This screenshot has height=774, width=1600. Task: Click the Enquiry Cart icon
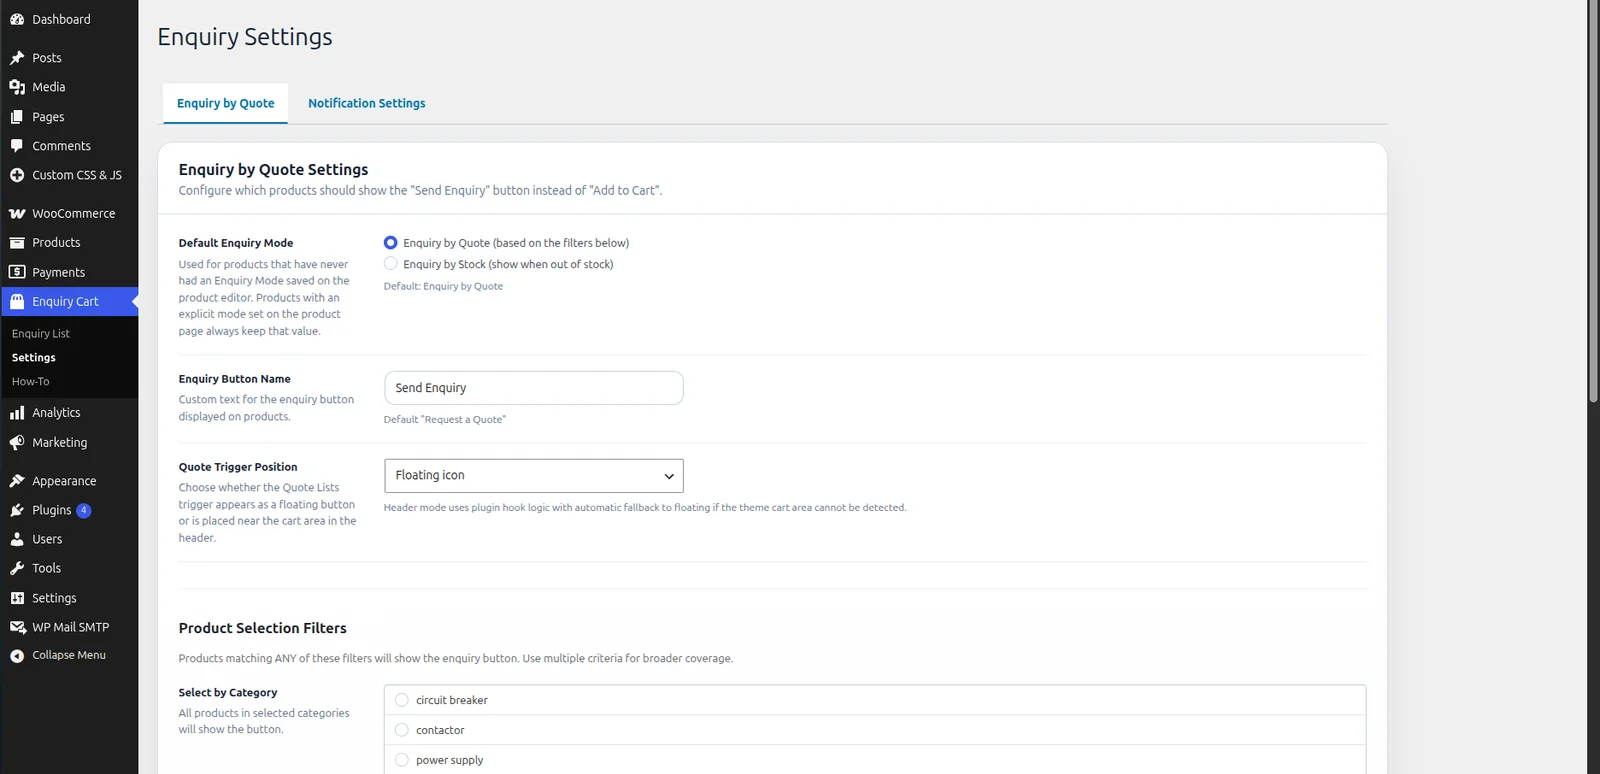point(17,301)
